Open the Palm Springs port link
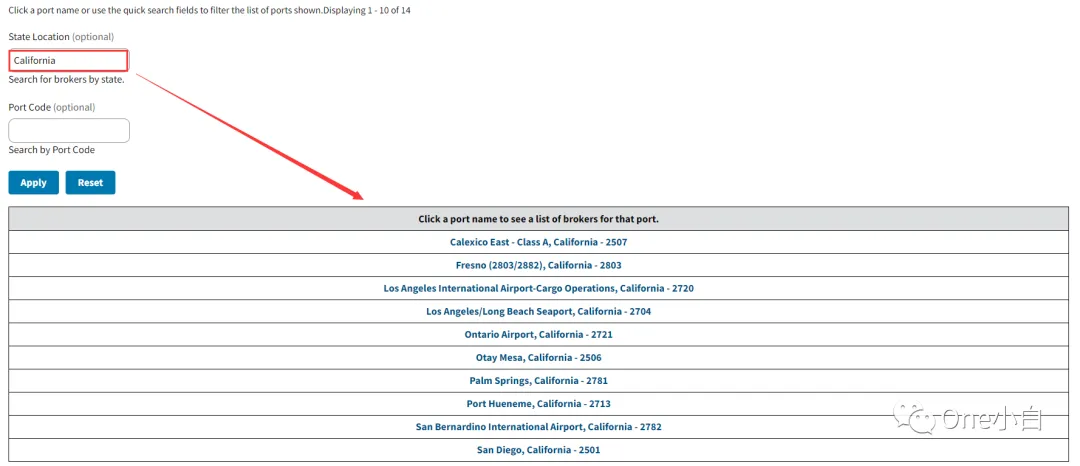The image size is (1080, 466). coord(539,381)
